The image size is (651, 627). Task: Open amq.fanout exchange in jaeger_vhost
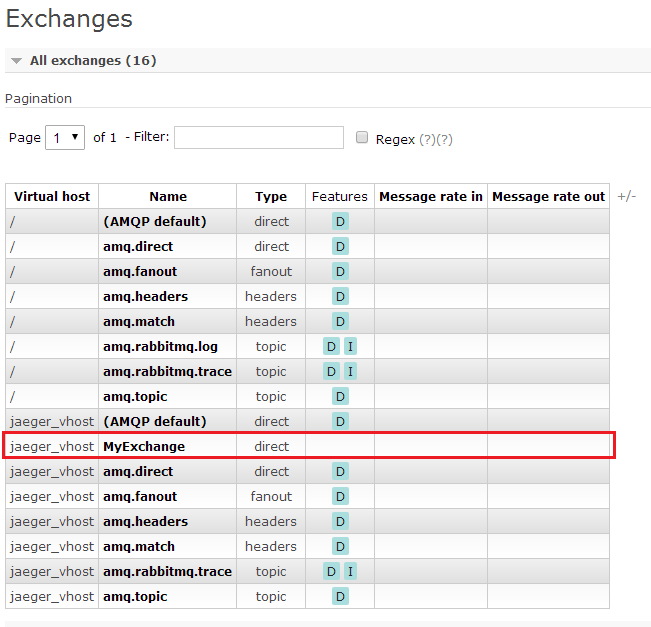click(140, 496)
